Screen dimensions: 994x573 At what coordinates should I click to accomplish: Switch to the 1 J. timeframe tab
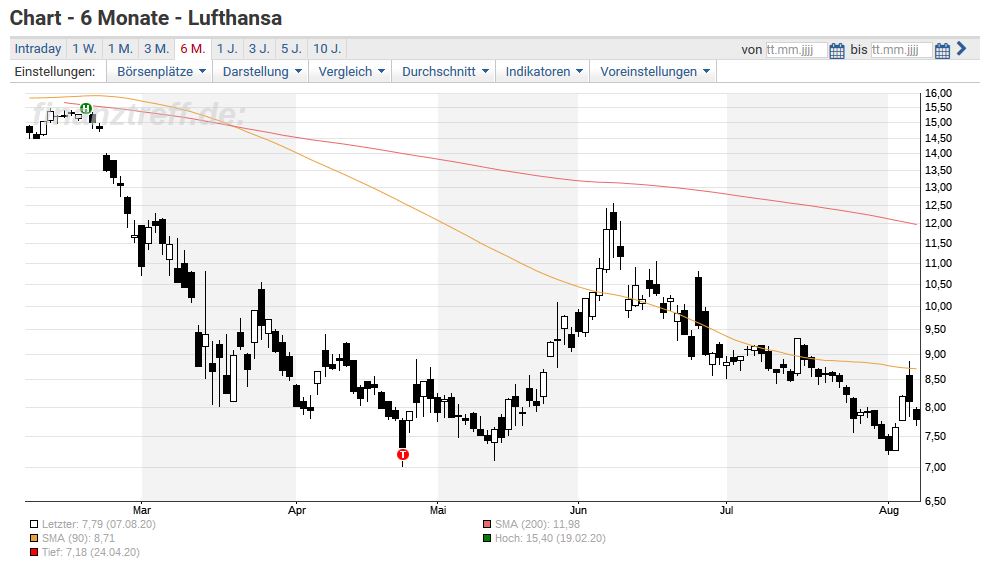pyautogui.click(x=227, y=49)
